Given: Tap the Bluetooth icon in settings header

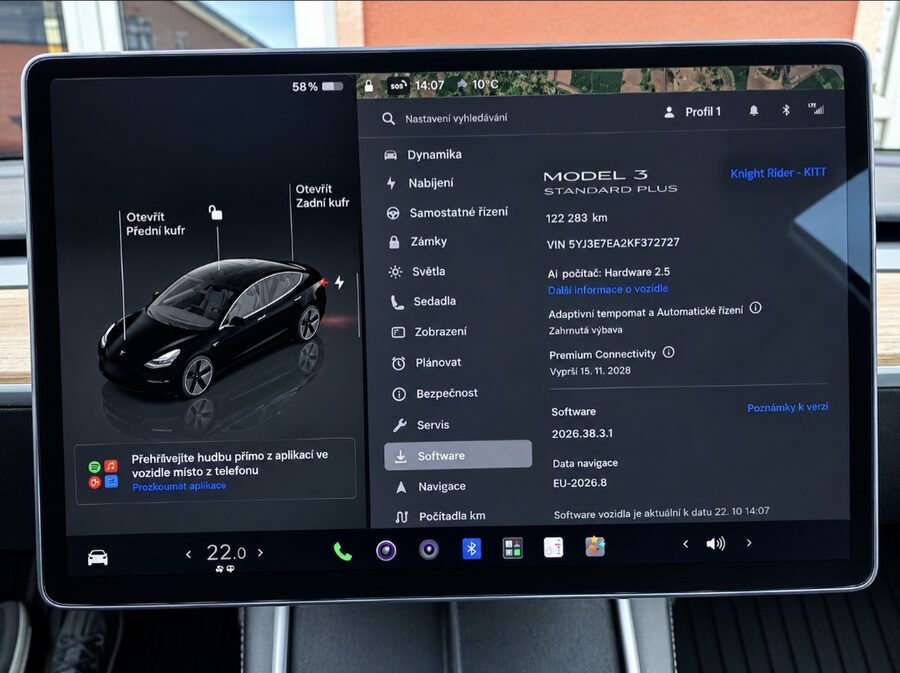Looking at the screenshot, I should [x=786, y=110].
